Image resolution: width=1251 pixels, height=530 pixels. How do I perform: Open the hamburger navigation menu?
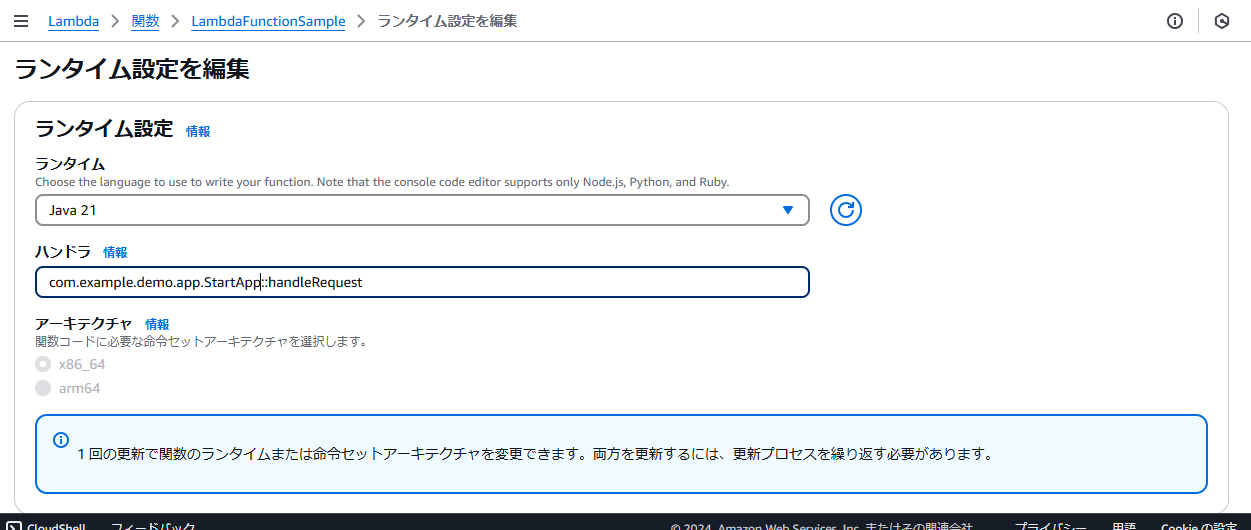(x=21, y=21)
